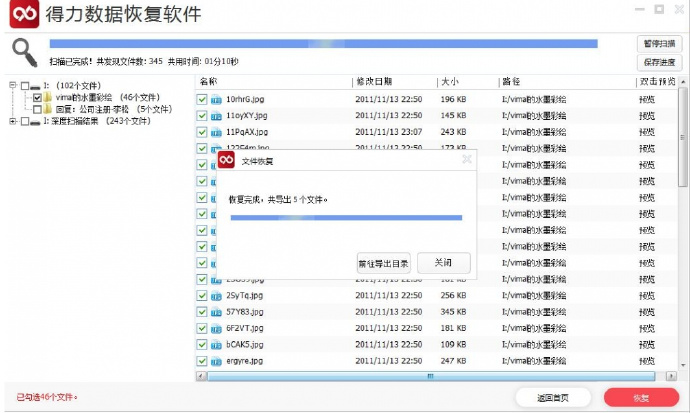
Task: Sort by 路径 column header
Action: pos(511,81)
